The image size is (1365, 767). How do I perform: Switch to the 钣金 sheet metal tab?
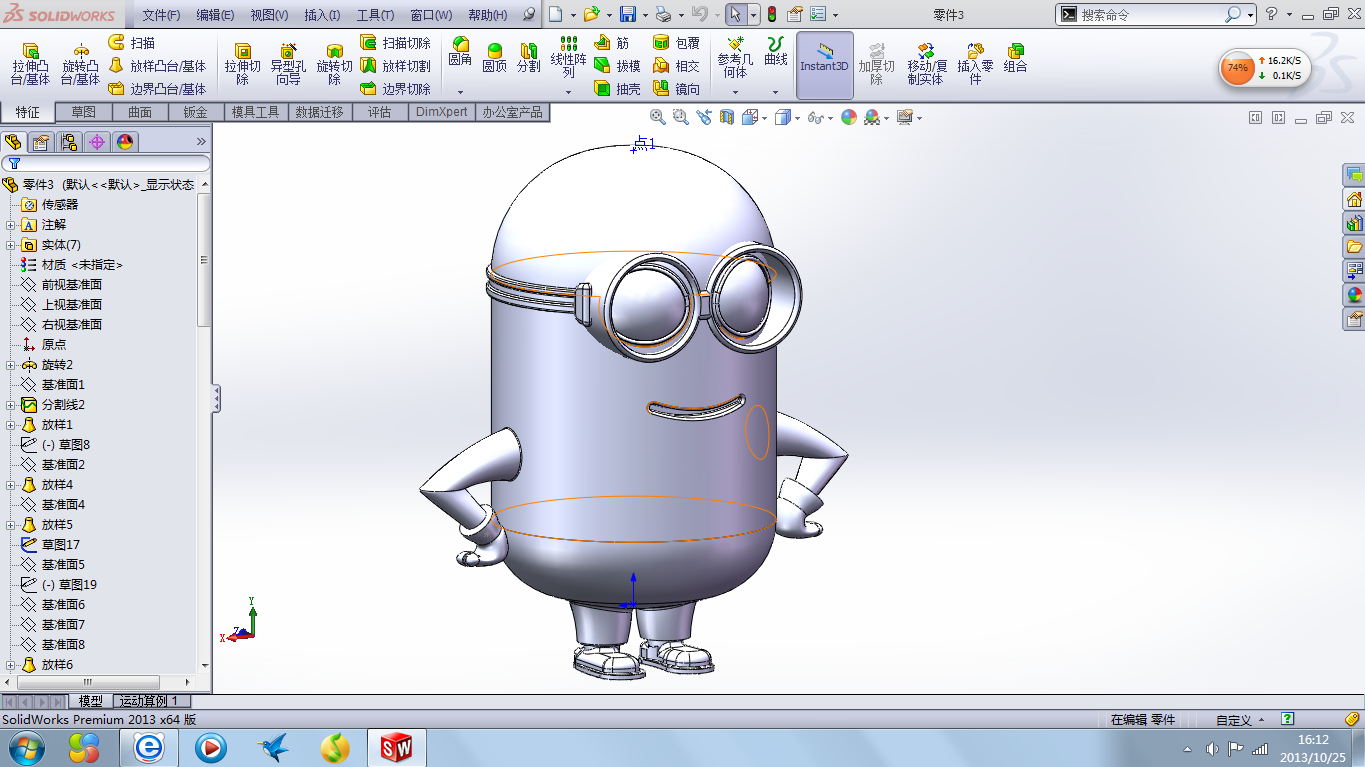point(195,112)
